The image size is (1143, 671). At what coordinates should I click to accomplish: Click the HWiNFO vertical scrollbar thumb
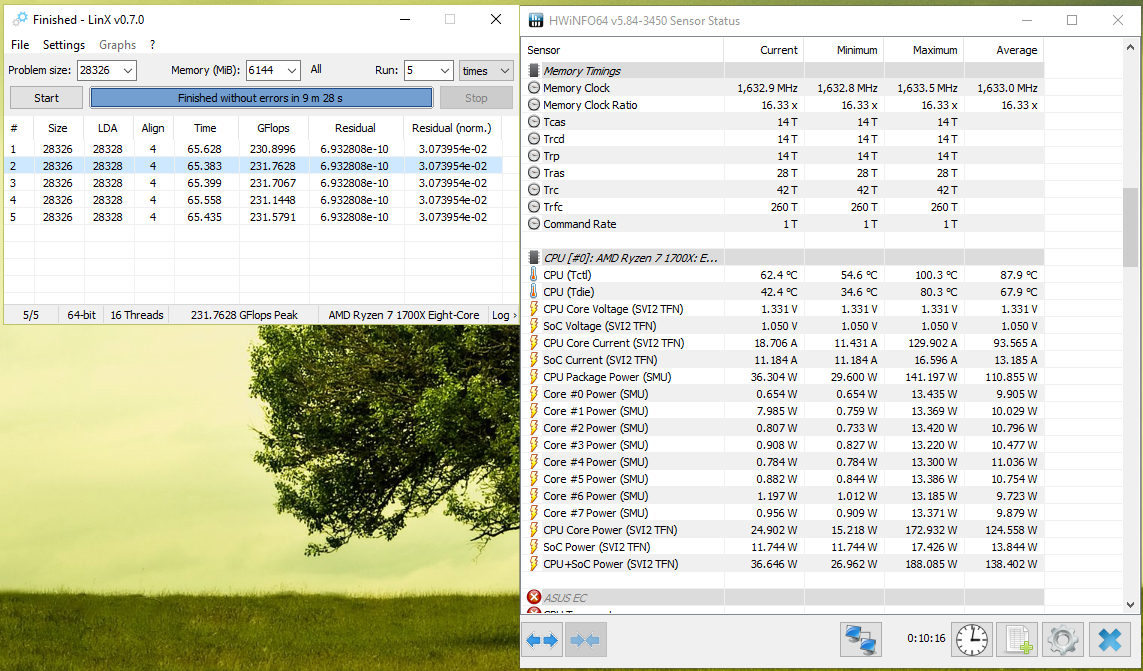pos(1131,227)
